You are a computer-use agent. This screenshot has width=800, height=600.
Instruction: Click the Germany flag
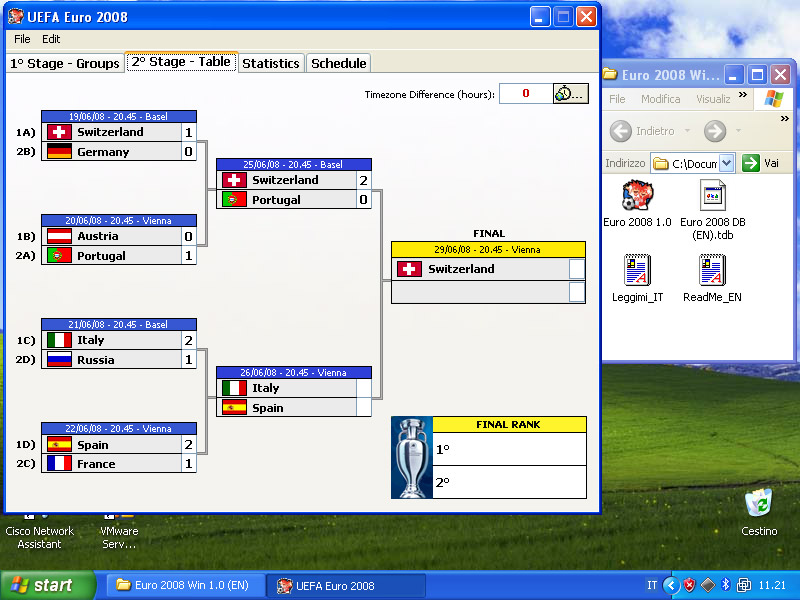[59, 152]
